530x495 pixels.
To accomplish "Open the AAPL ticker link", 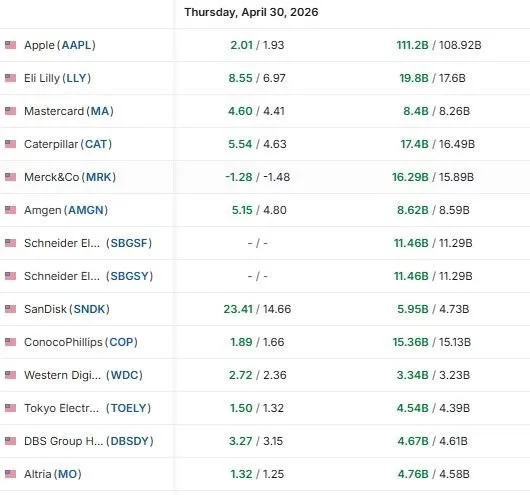I will coord(76,45).
